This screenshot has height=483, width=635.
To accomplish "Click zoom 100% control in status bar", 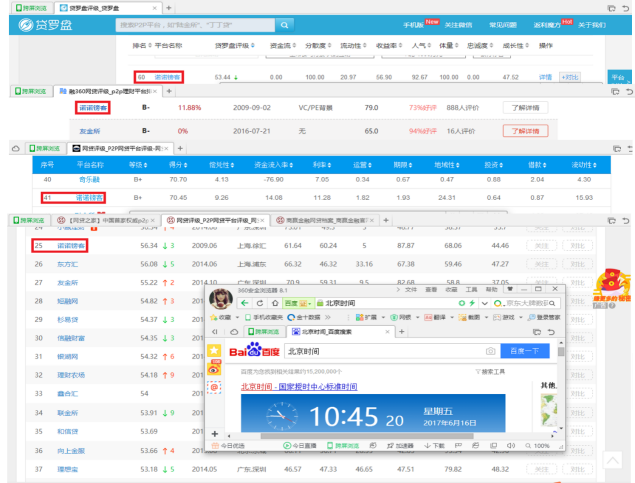I will [x=537, y=446].
